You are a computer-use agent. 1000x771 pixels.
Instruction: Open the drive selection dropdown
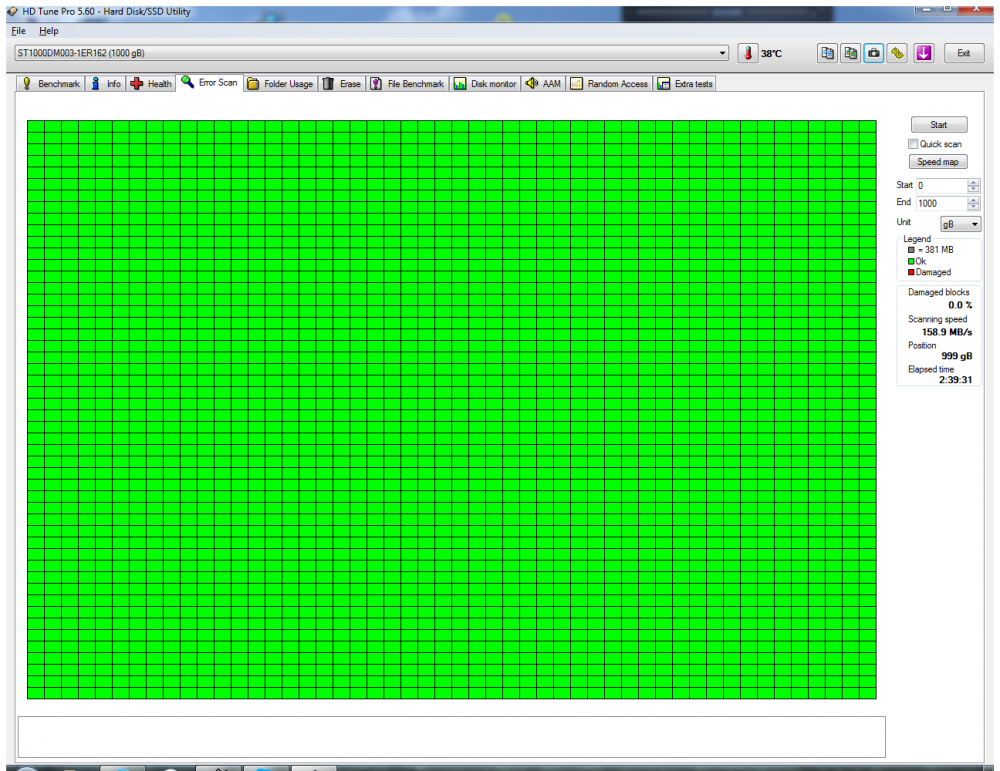coord(723,53)
